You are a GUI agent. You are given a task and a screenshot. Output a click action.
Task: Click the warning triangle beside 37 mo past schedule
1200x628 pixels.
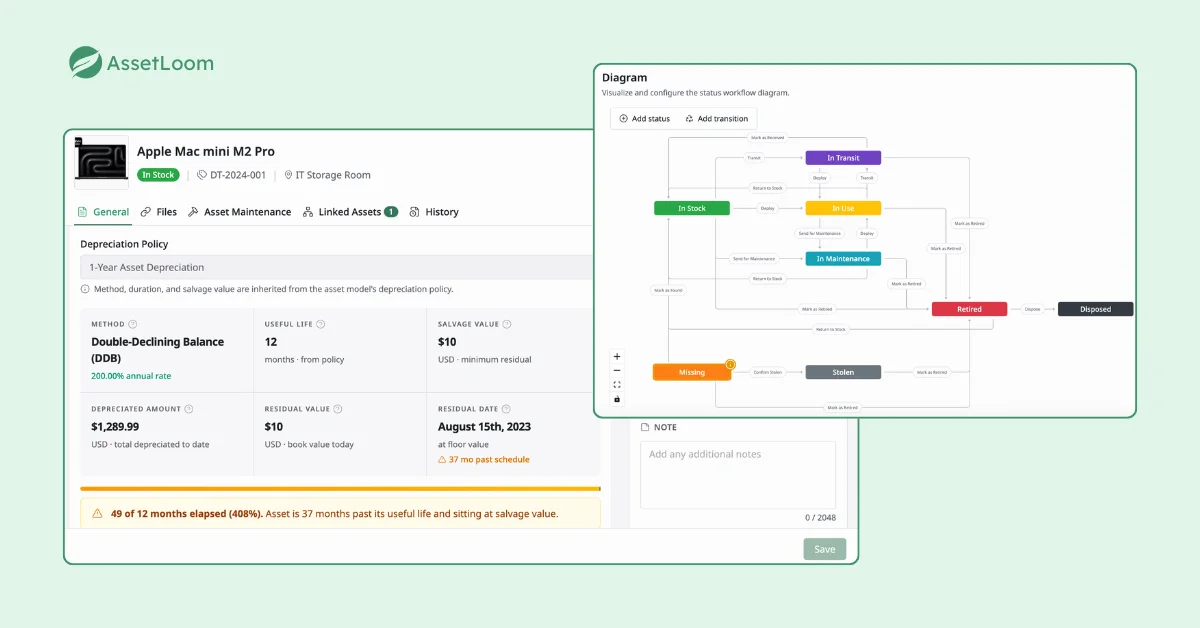443,460
